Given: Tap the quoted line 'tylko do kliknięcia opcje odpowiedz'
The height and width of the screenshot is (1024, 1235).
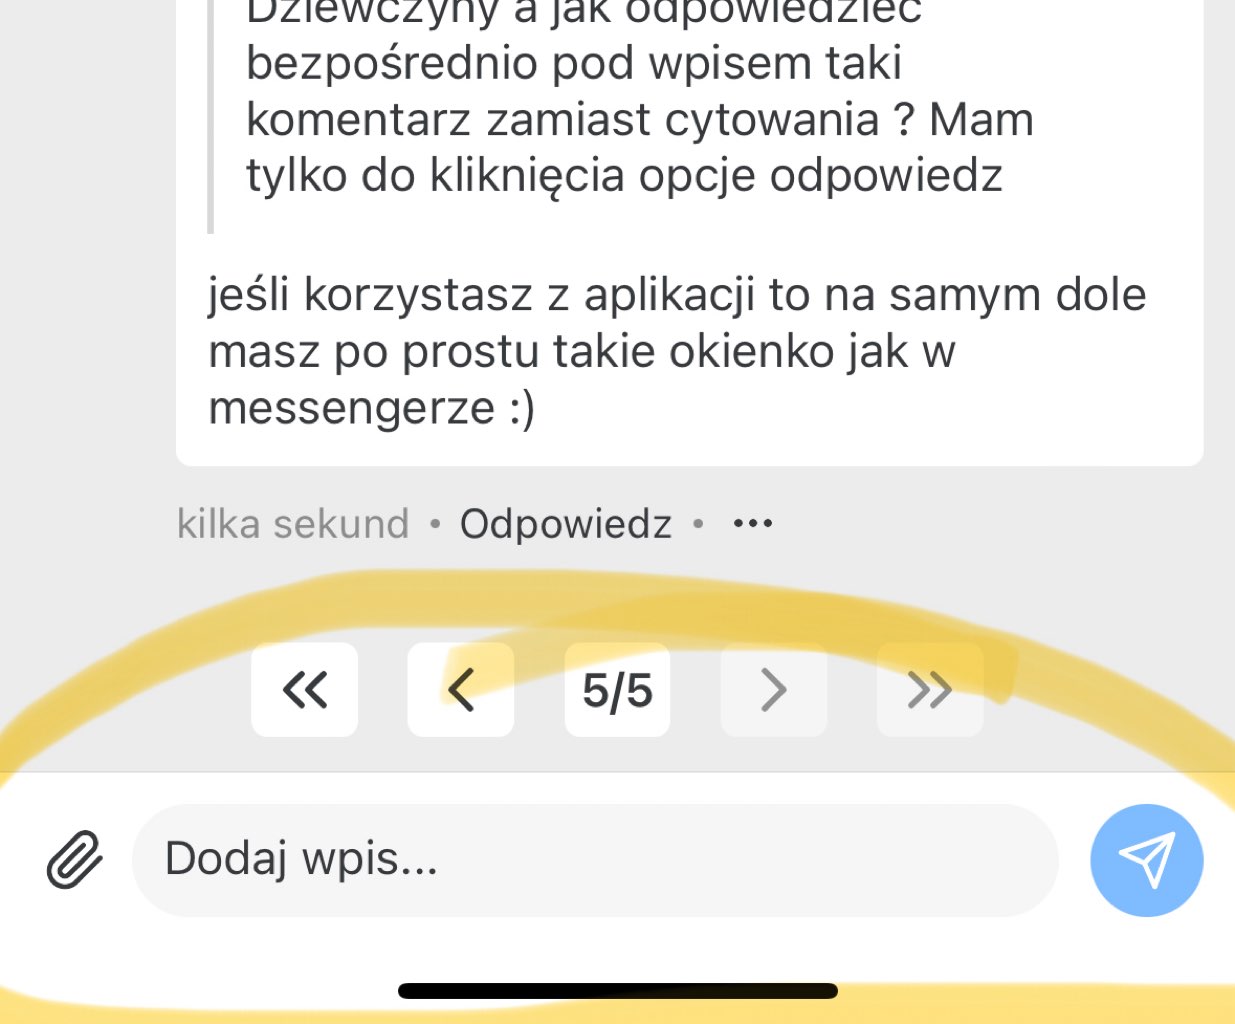Looking at the screenshot, I should pyautogui.click(x=624, y=175).
